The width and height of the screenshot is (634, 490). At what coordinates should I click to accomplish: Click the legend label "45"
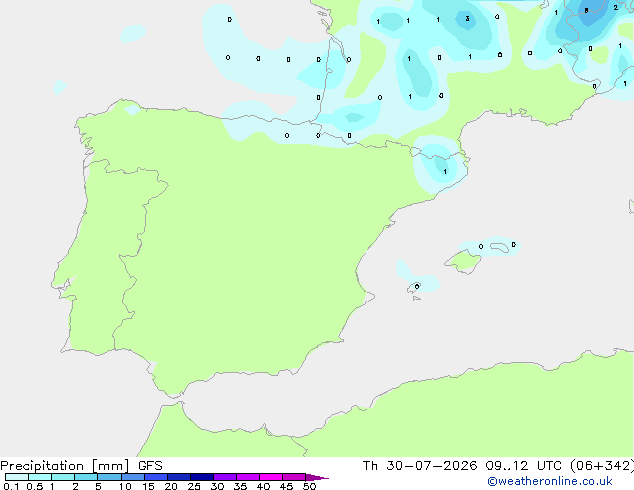pos(286,486)
